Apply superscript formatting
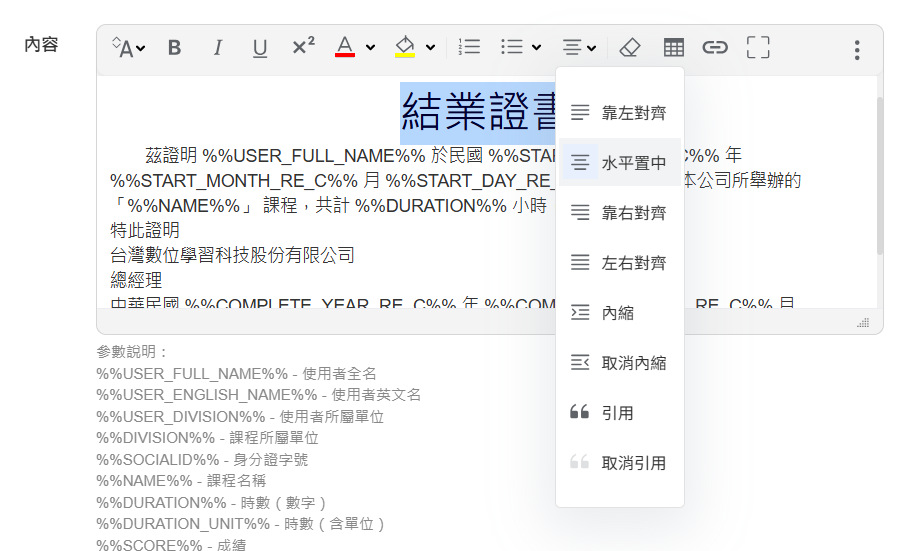 coord(303,47)
